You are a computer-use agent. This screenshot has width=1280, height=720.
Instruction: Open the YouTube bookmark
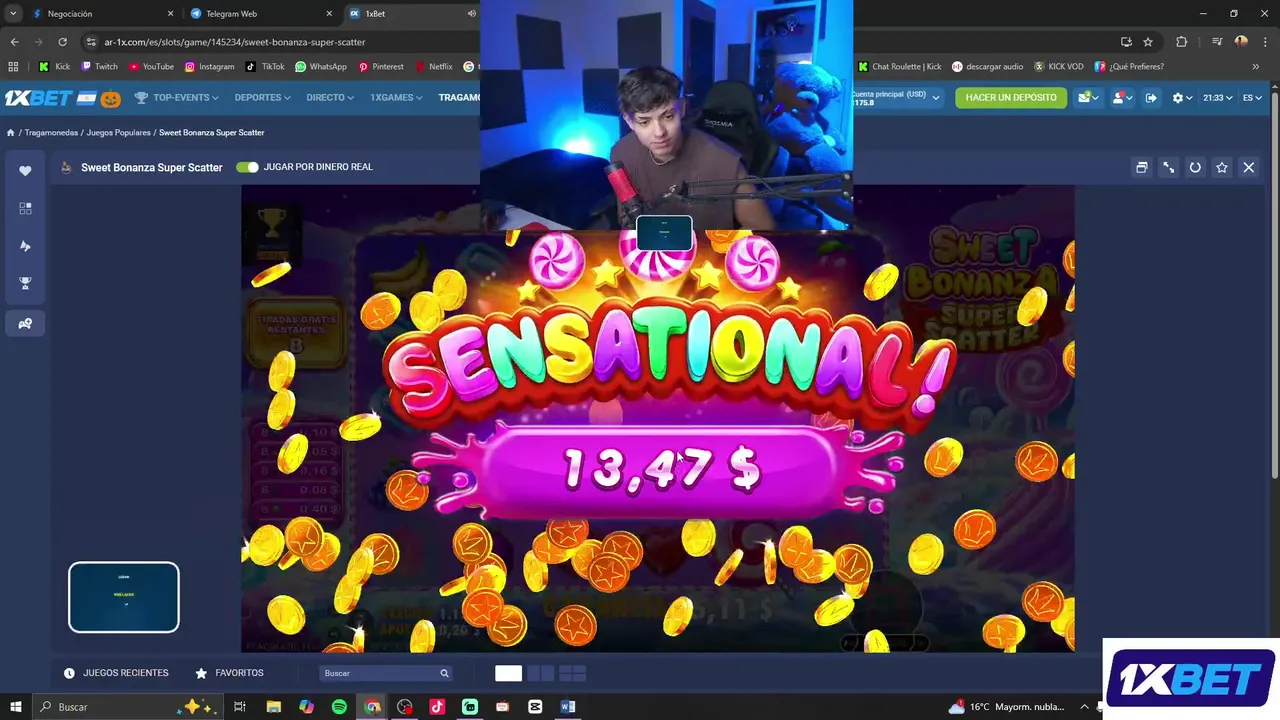pyautogui.click(x=151, y=67)
